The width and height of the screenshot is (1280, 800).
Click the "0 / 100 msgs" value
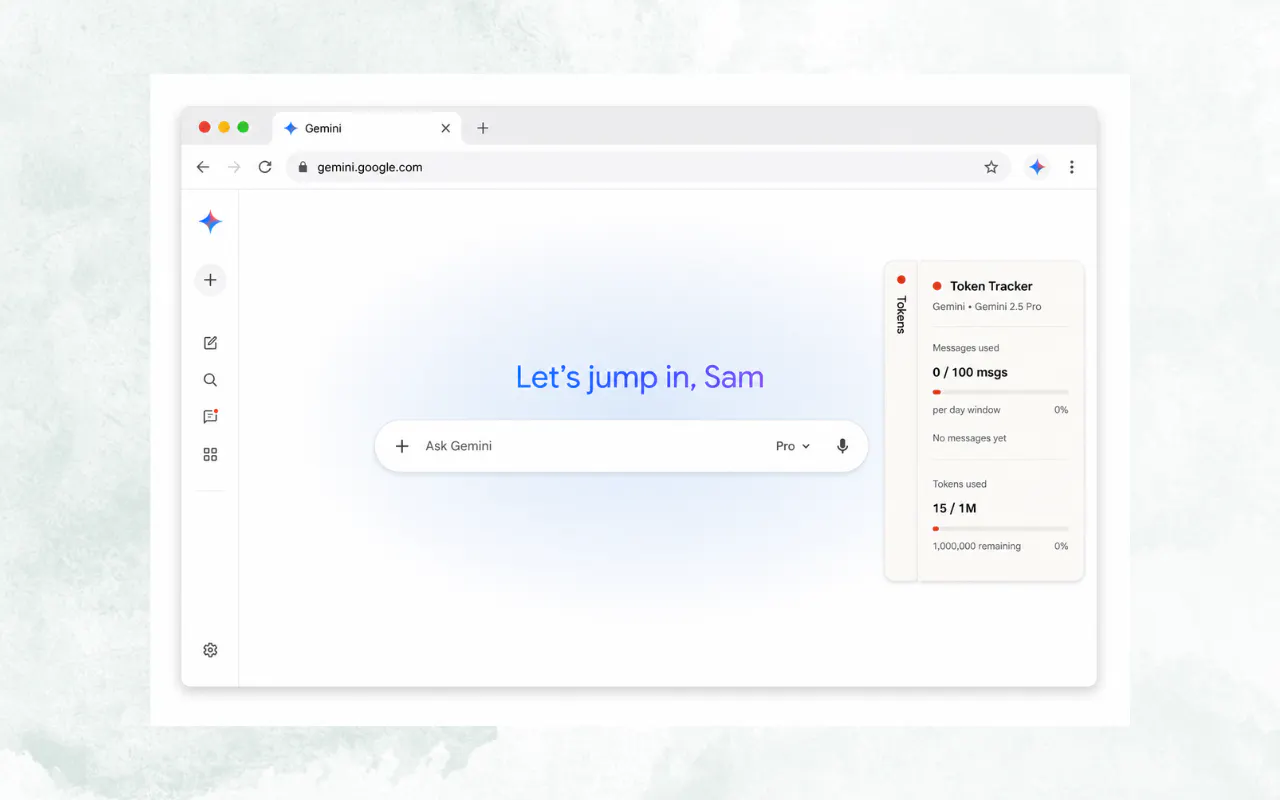pyautogui.click(x=970, y=372)
